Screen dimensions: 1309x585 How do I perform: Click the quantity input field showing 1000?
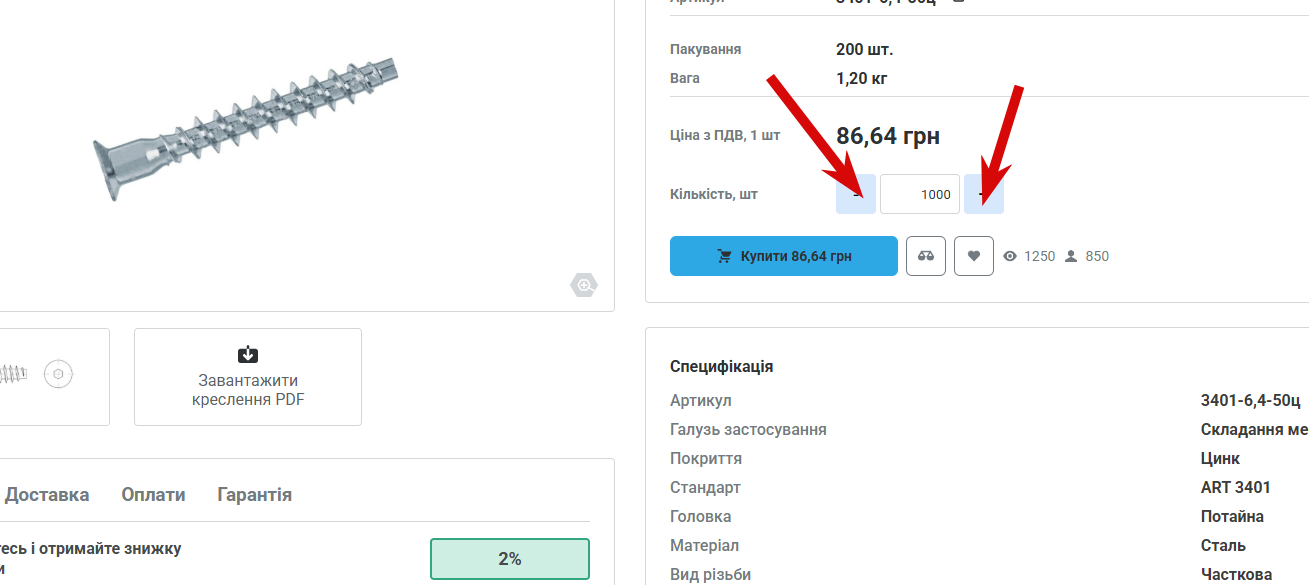(920, 194)
